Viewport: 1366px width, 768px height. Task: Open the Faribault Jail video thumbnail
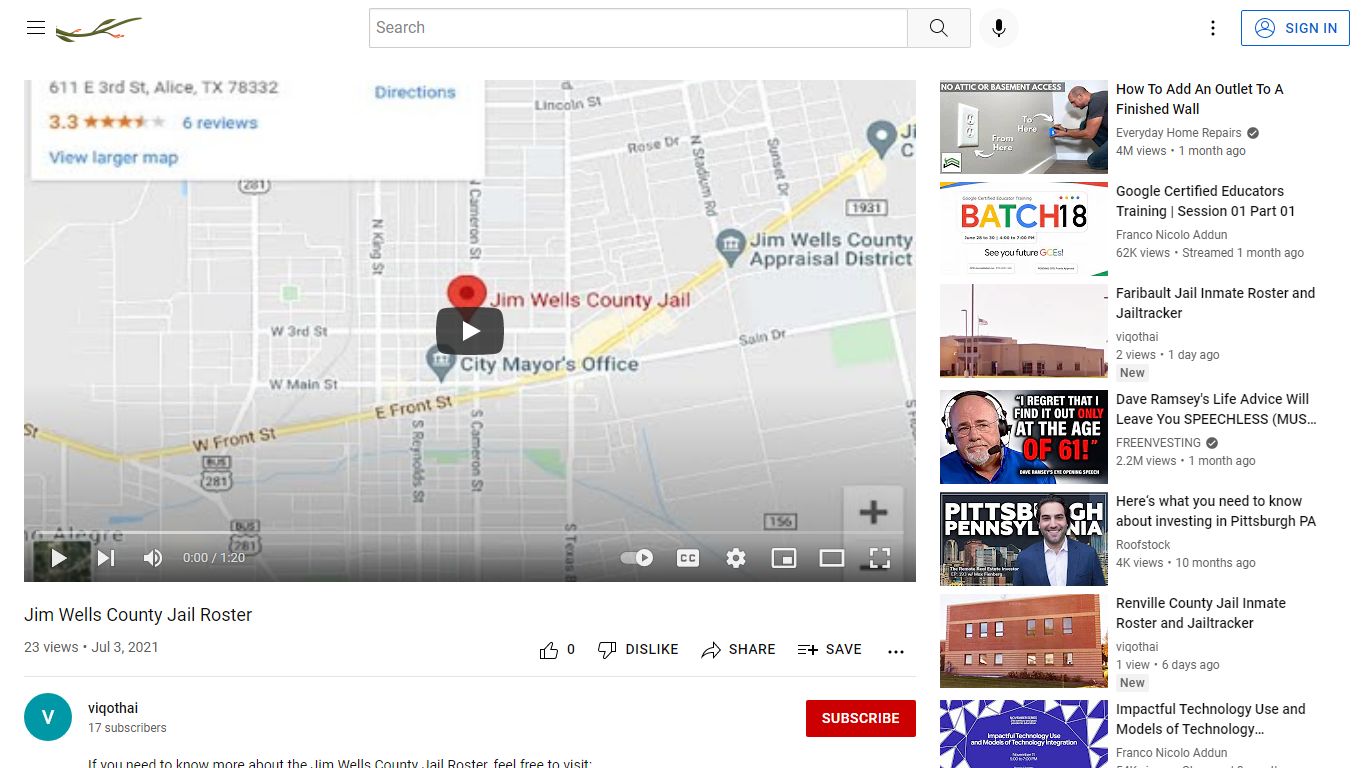click(1024, 331)
